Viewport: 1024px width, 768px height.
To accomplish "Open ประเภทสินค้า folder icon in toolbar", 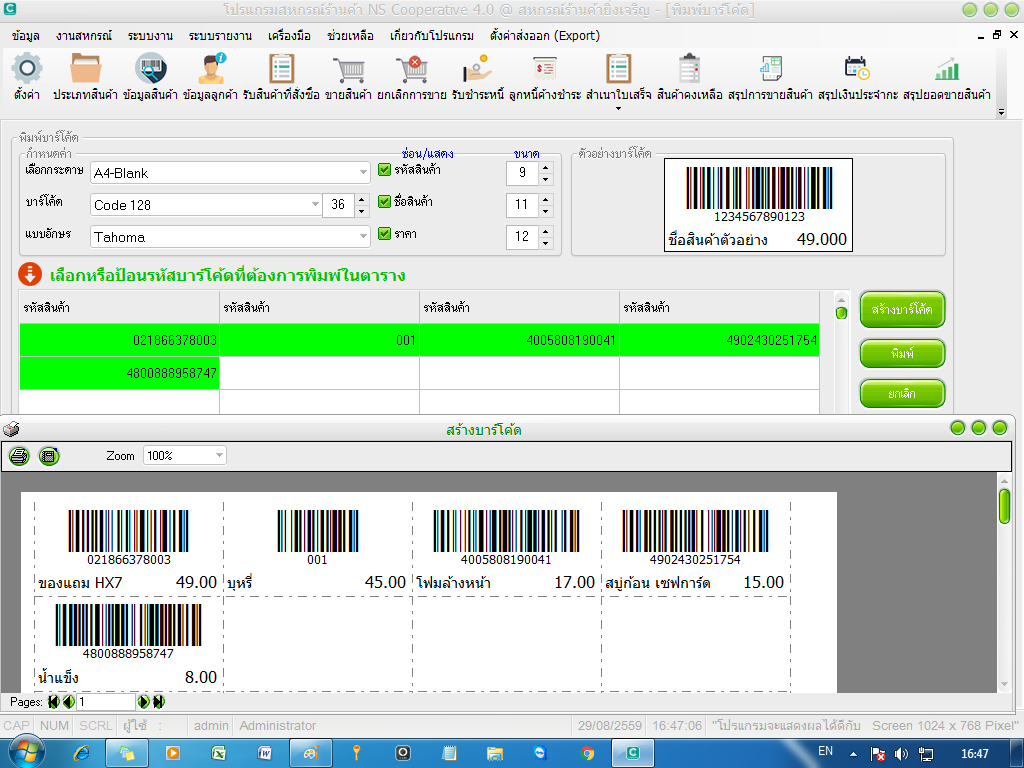I will click(86, 69).
